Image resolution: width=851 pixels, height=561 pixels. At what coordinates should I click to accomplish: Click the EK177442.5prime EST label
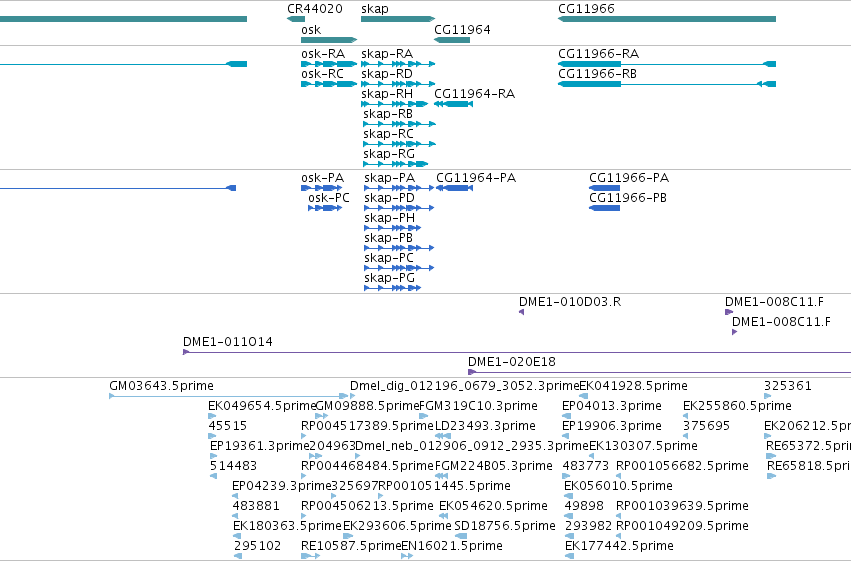(x=619, y=546)
